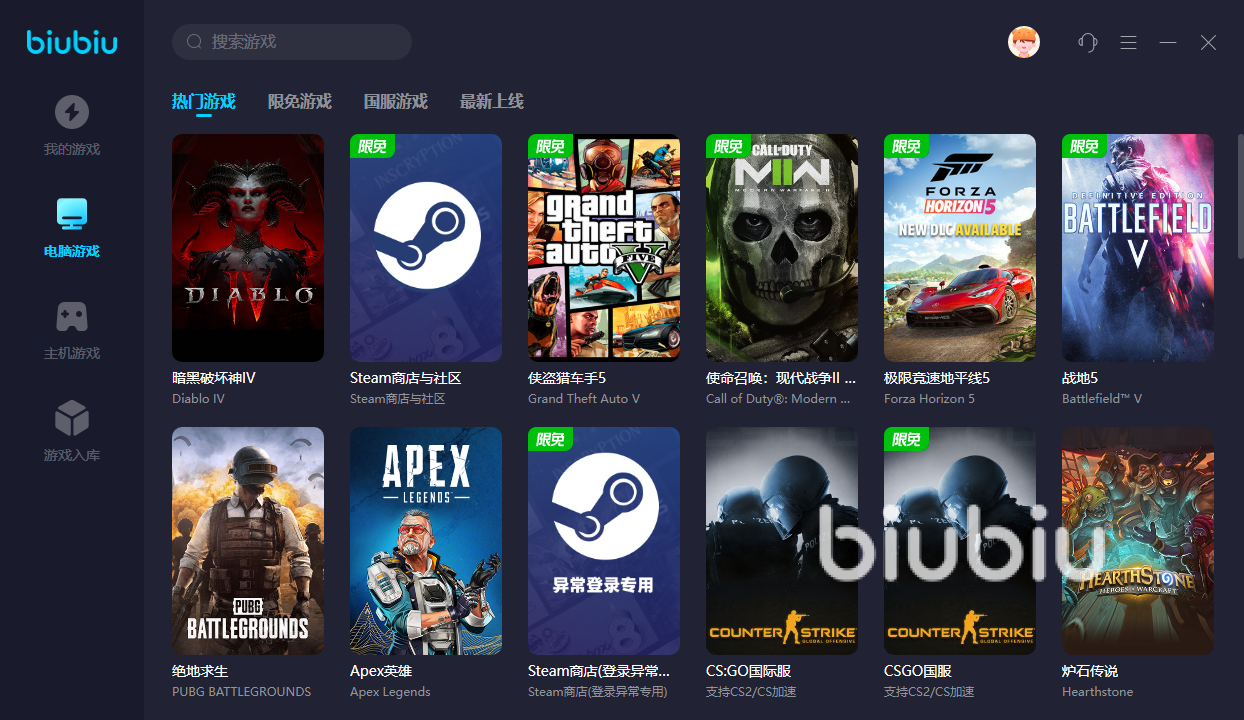The height and width of the screenshot is (720, 1244).
Task: Select the 电脑游戏 monitor icon
Action: click(x=71, y=213)
